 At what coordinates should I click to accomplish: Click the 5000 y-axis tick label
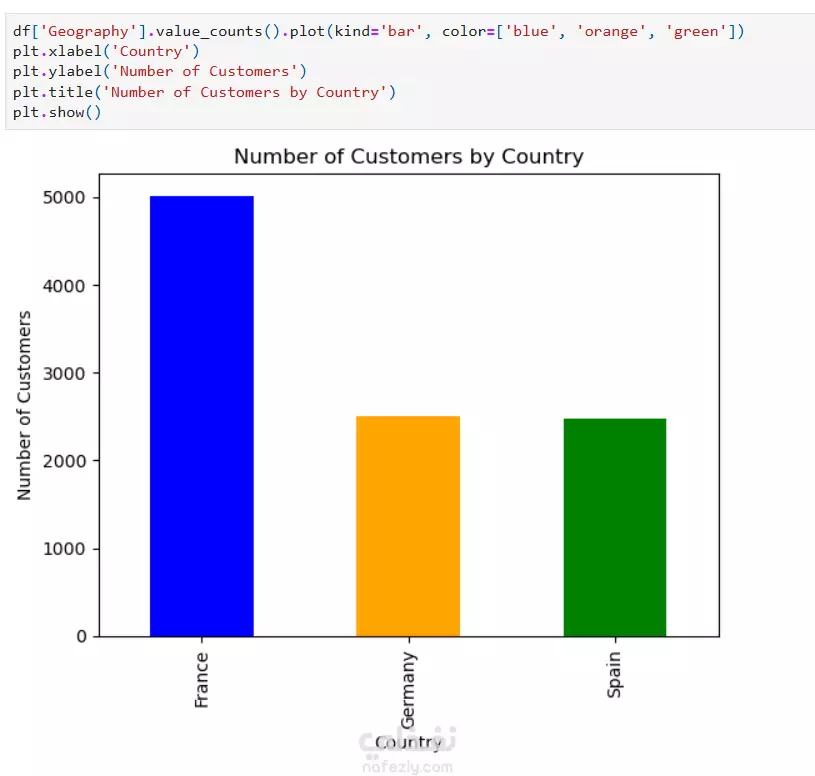coord(64,198)
